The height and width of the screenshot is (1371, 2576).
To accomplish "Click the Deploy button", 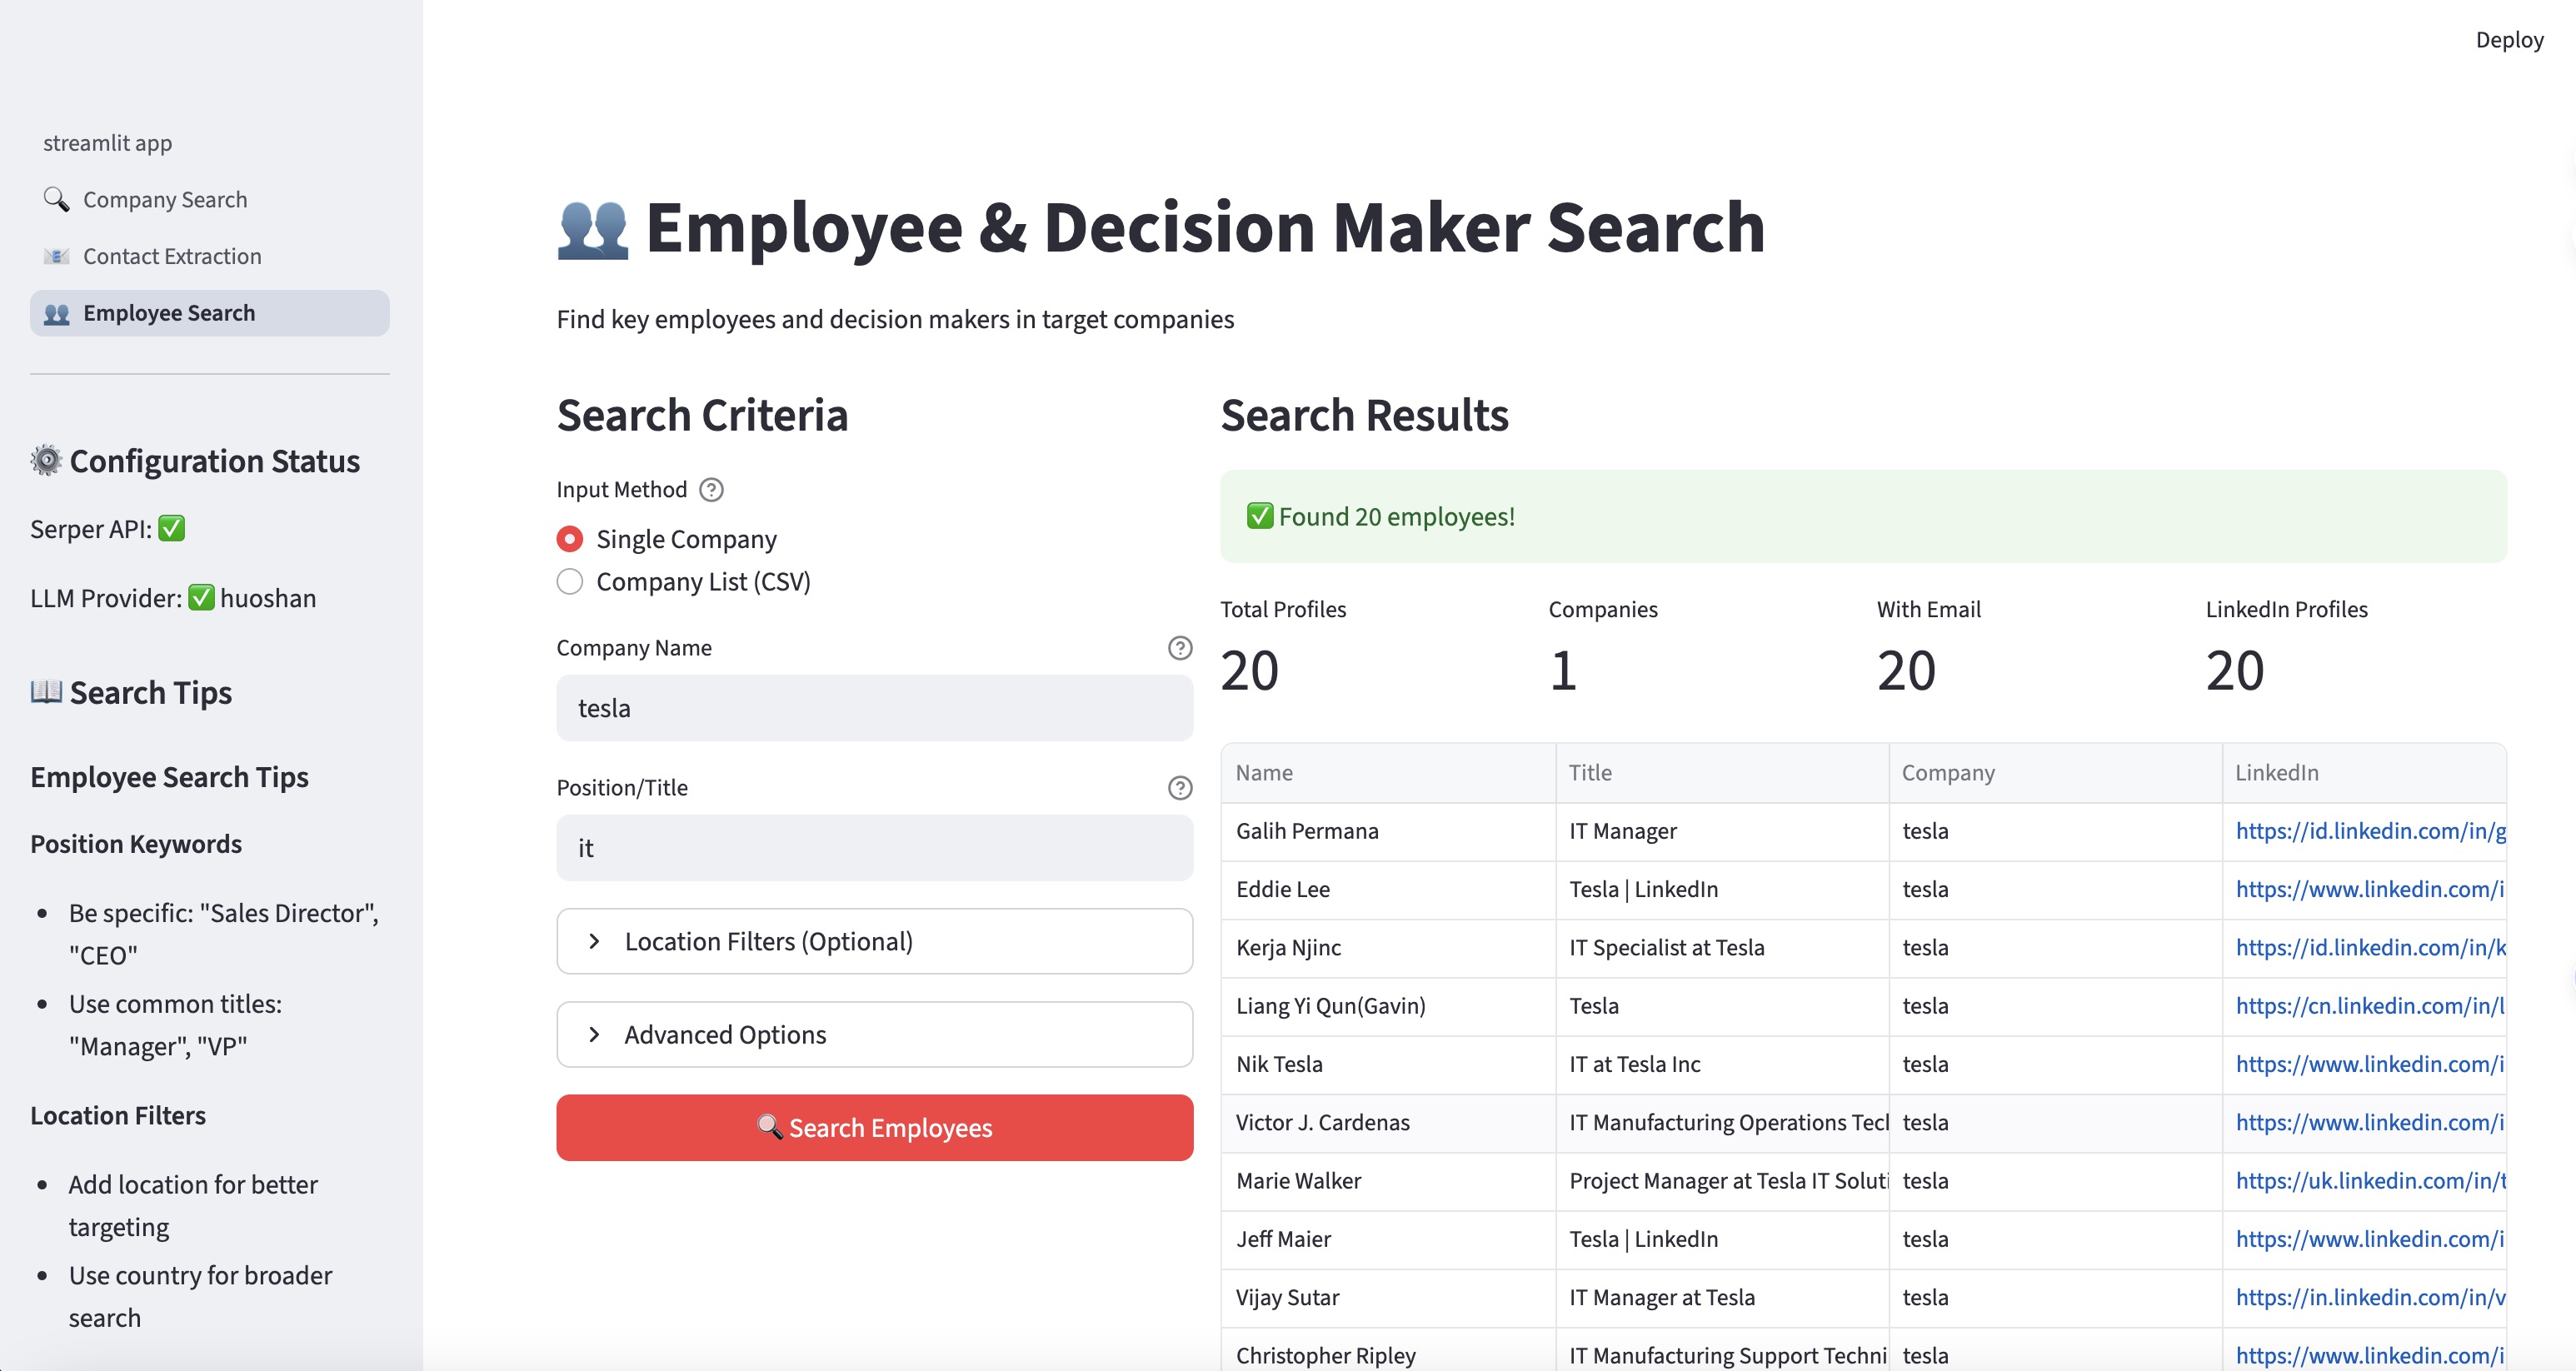I will tap(2509, 40).
